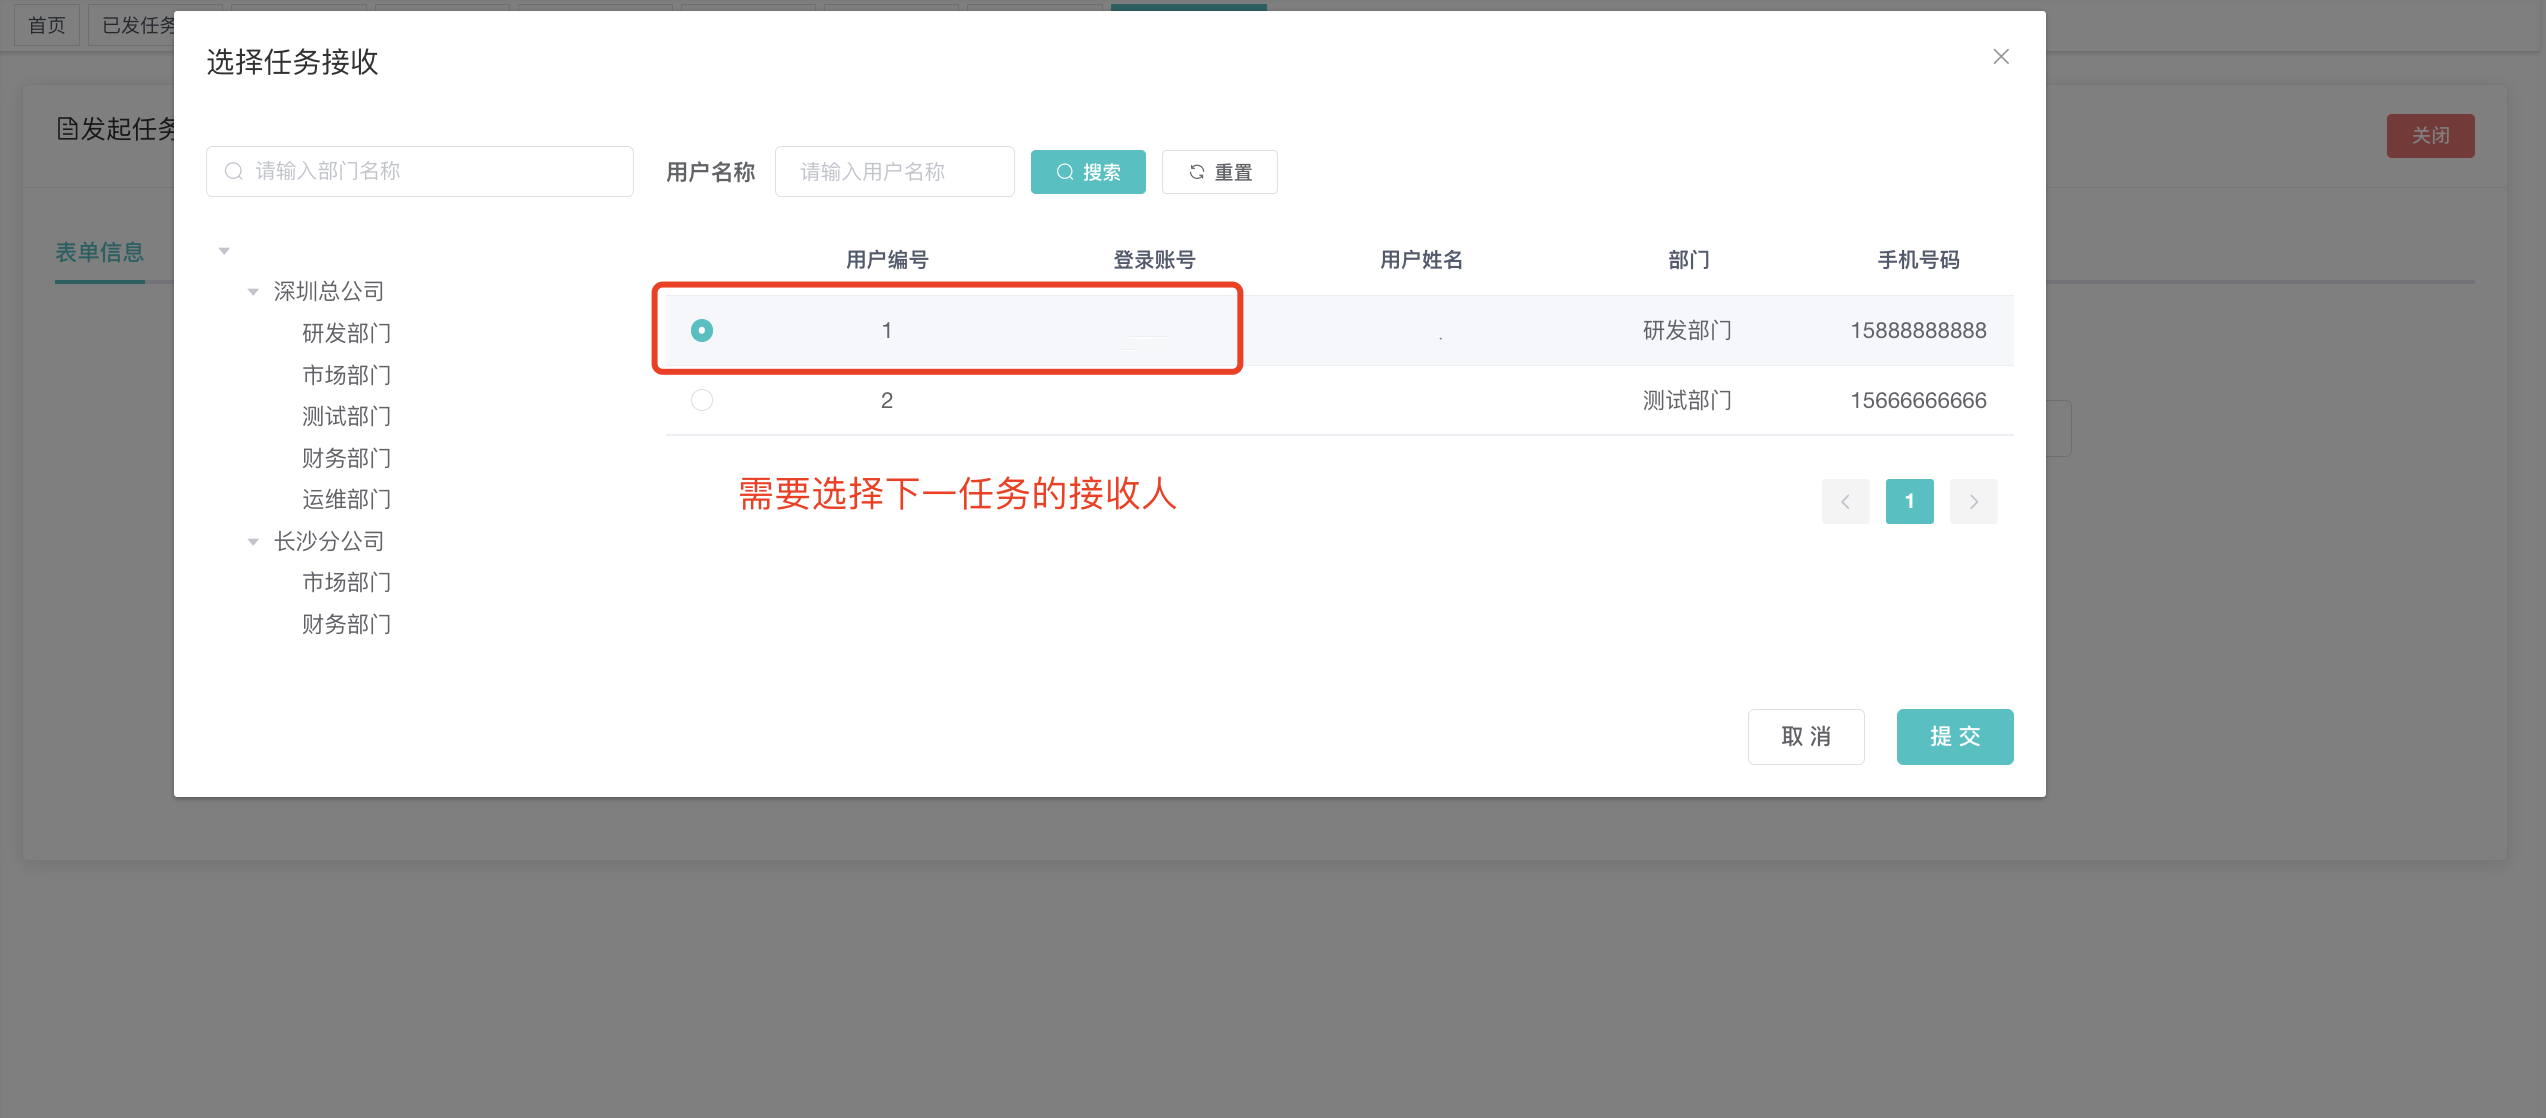Collapse the root department tree arrow
The width and height of the screenshot is (2546, 1118).
tap(224, 250)
